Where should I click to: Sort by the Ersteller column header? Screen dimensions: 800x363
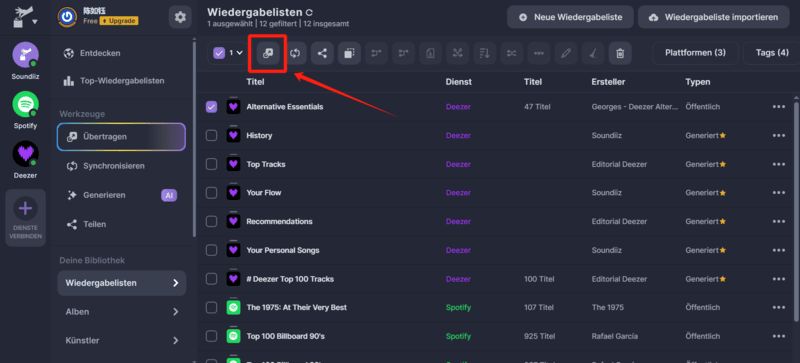pyautogui.click(x=608, y=82)
